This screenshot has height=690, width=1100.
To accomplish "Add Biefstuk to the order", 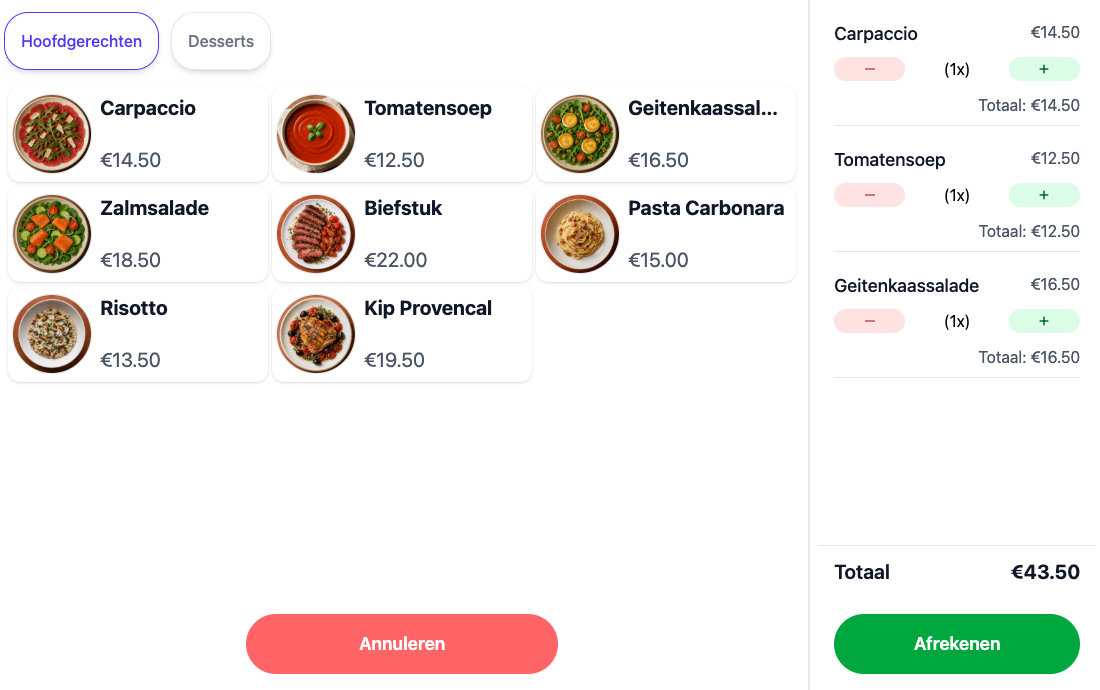I will (x=402, y=234).
